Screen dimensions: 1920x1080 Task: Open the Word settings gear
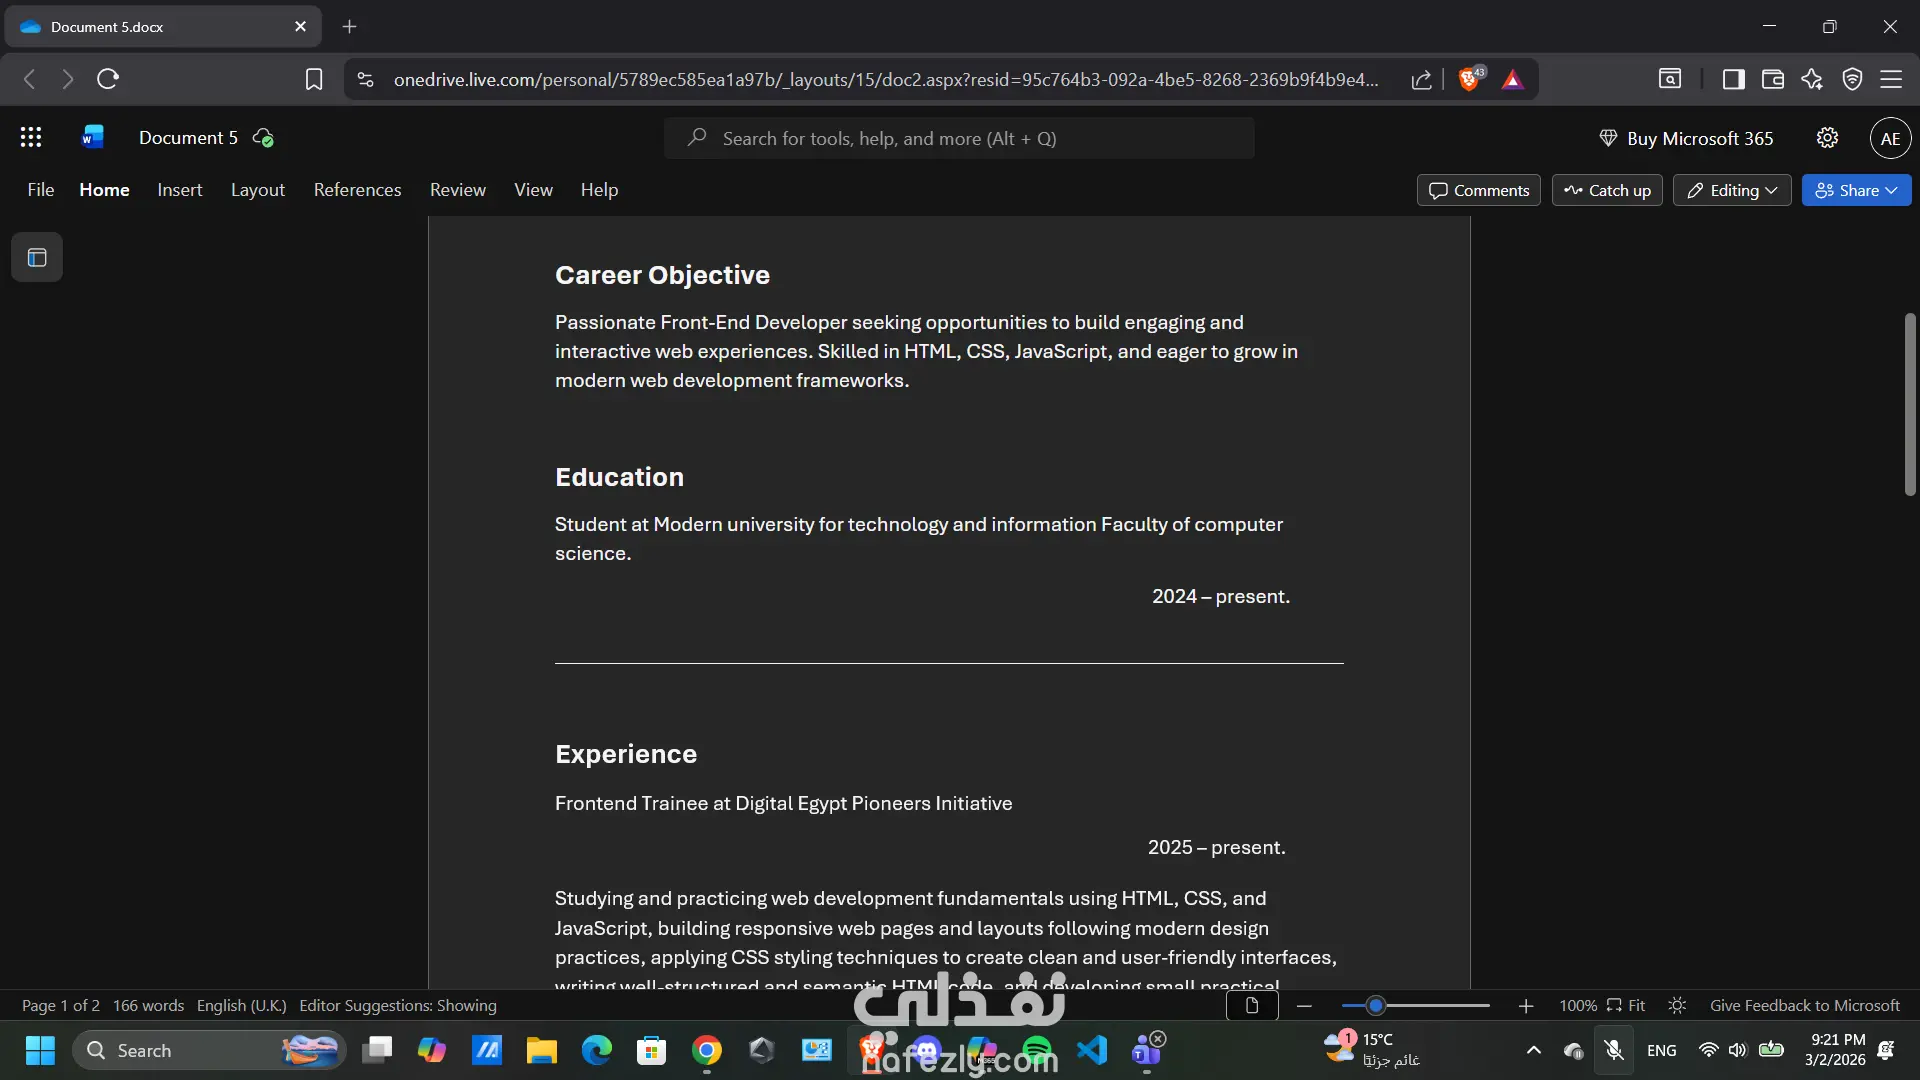pyautogui.click(x=1827, y=138)
